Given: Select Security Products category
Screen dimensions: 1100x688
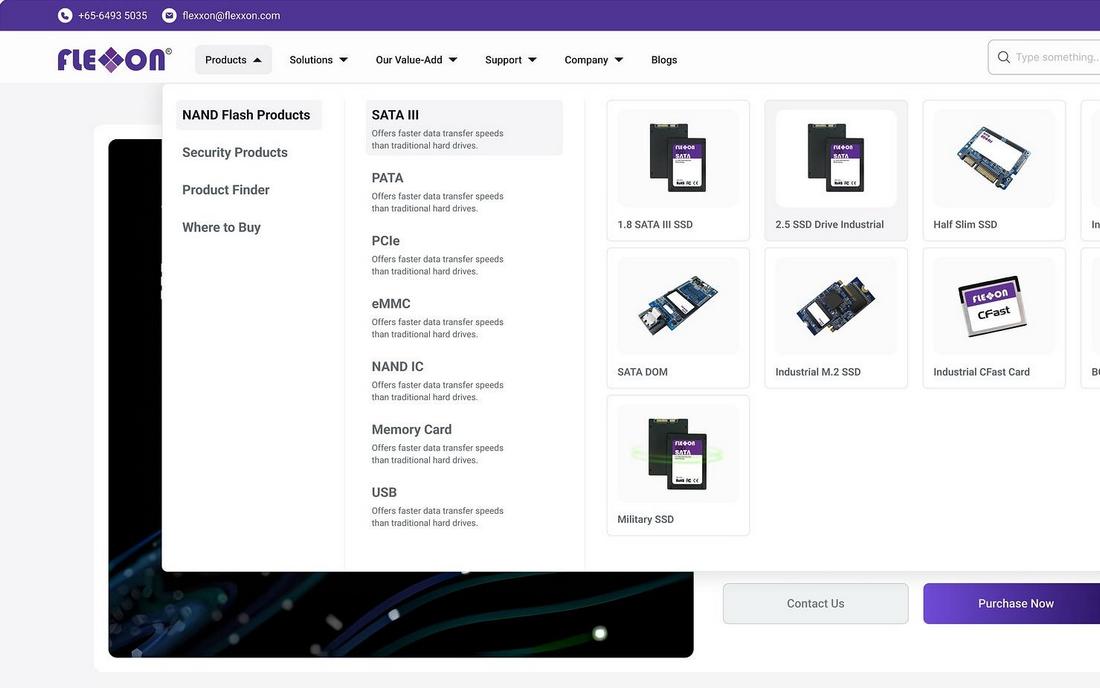Looking at the screenshot, I should pyautogui.click(x=235, y=152).
